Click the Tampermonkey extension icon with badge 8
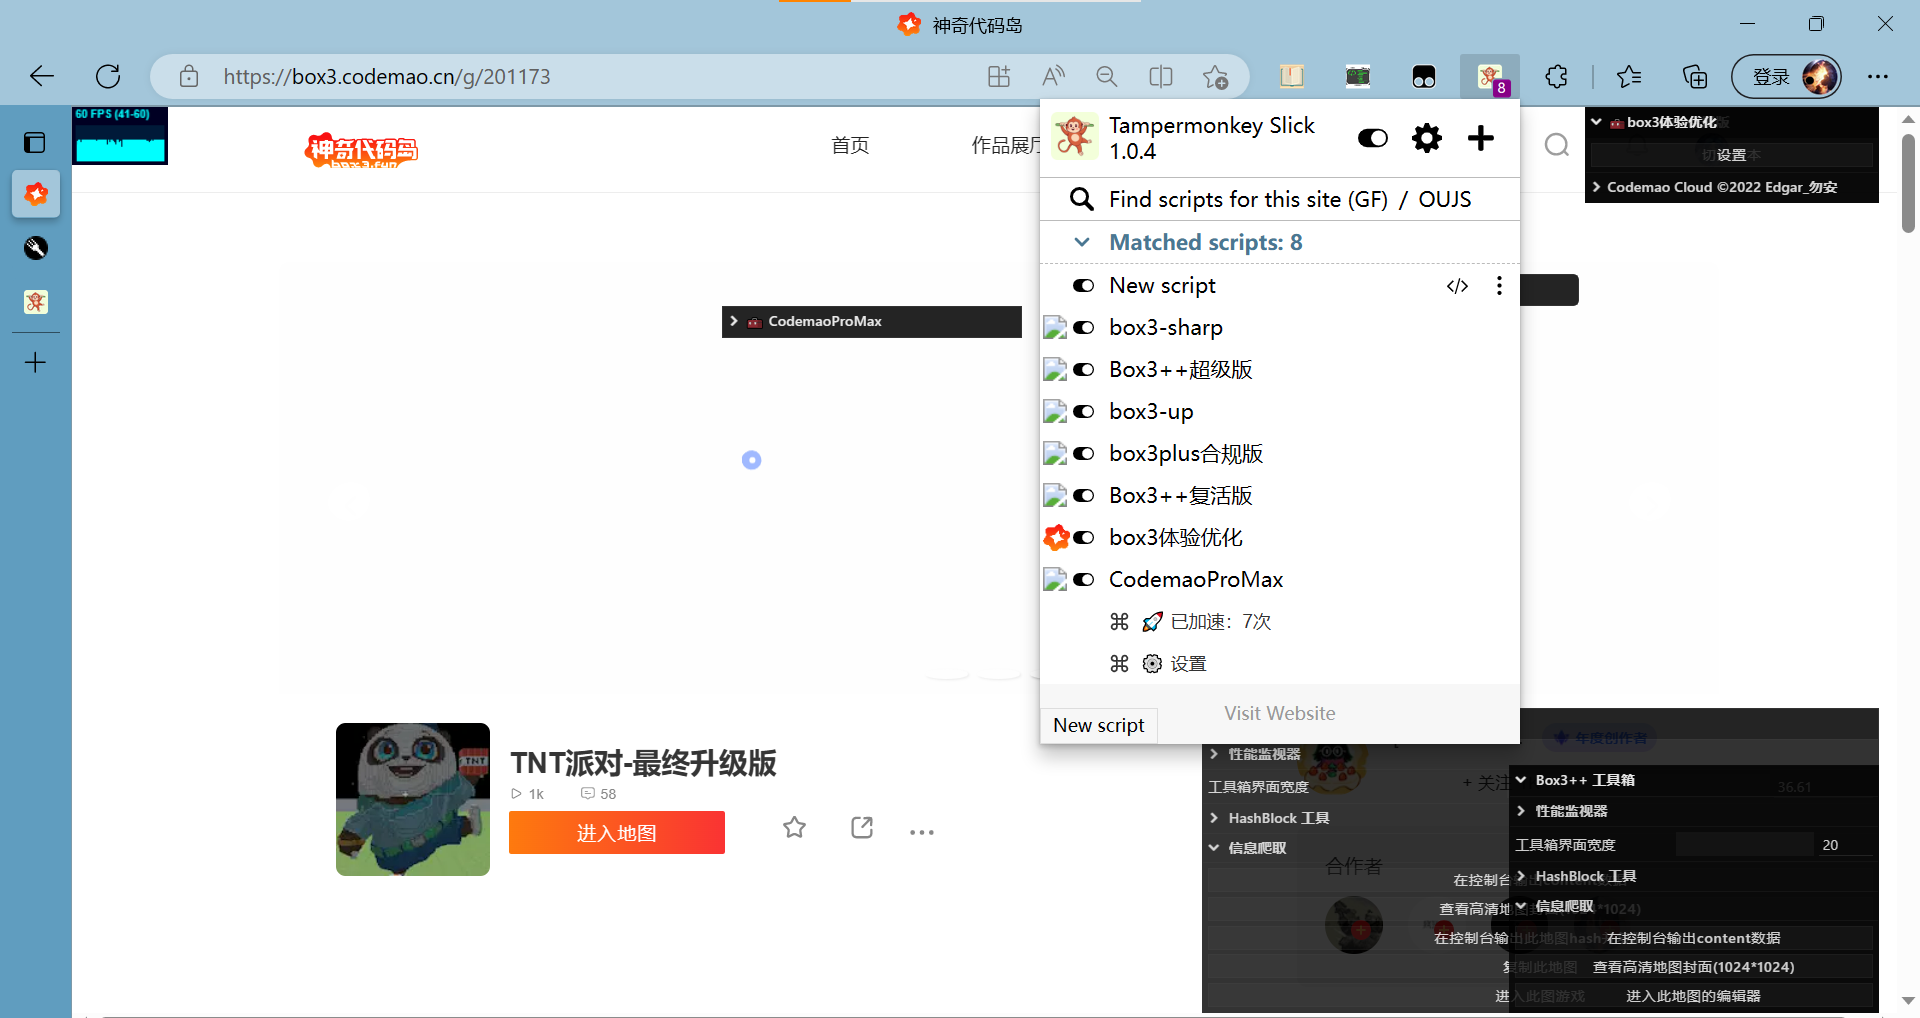Screen dimensions: 1920x1018 (x=1490, y=76)
